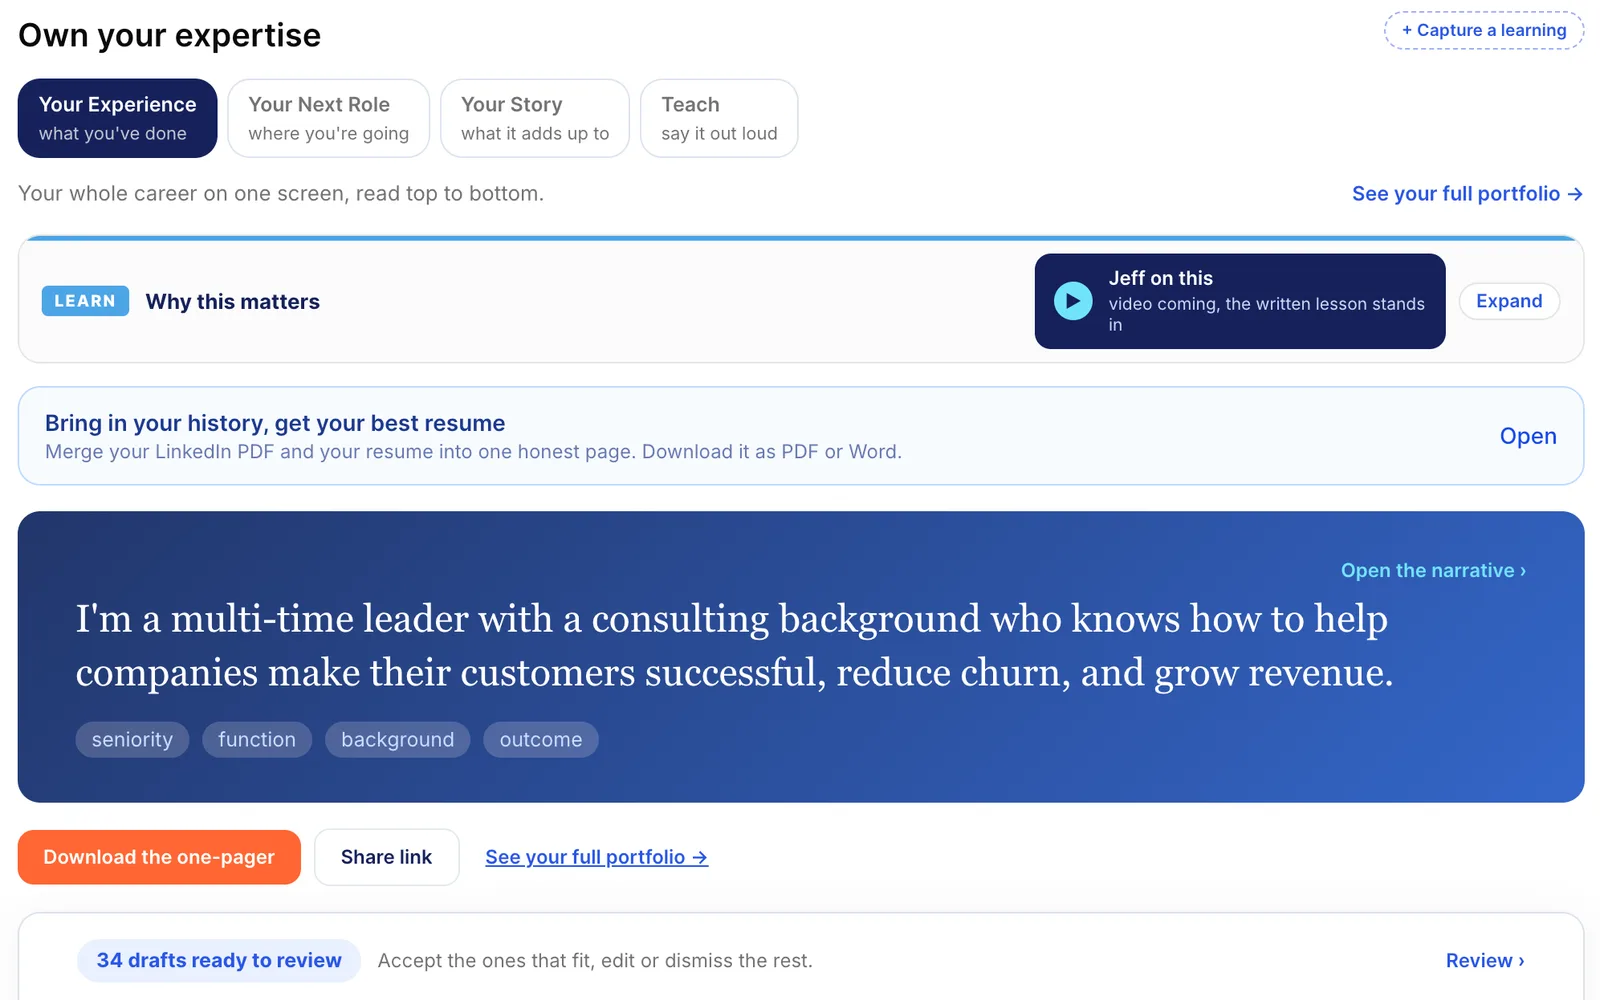Open the narrative link
Viewport: 1600px width, 1000px height.
pos(1433,570)
